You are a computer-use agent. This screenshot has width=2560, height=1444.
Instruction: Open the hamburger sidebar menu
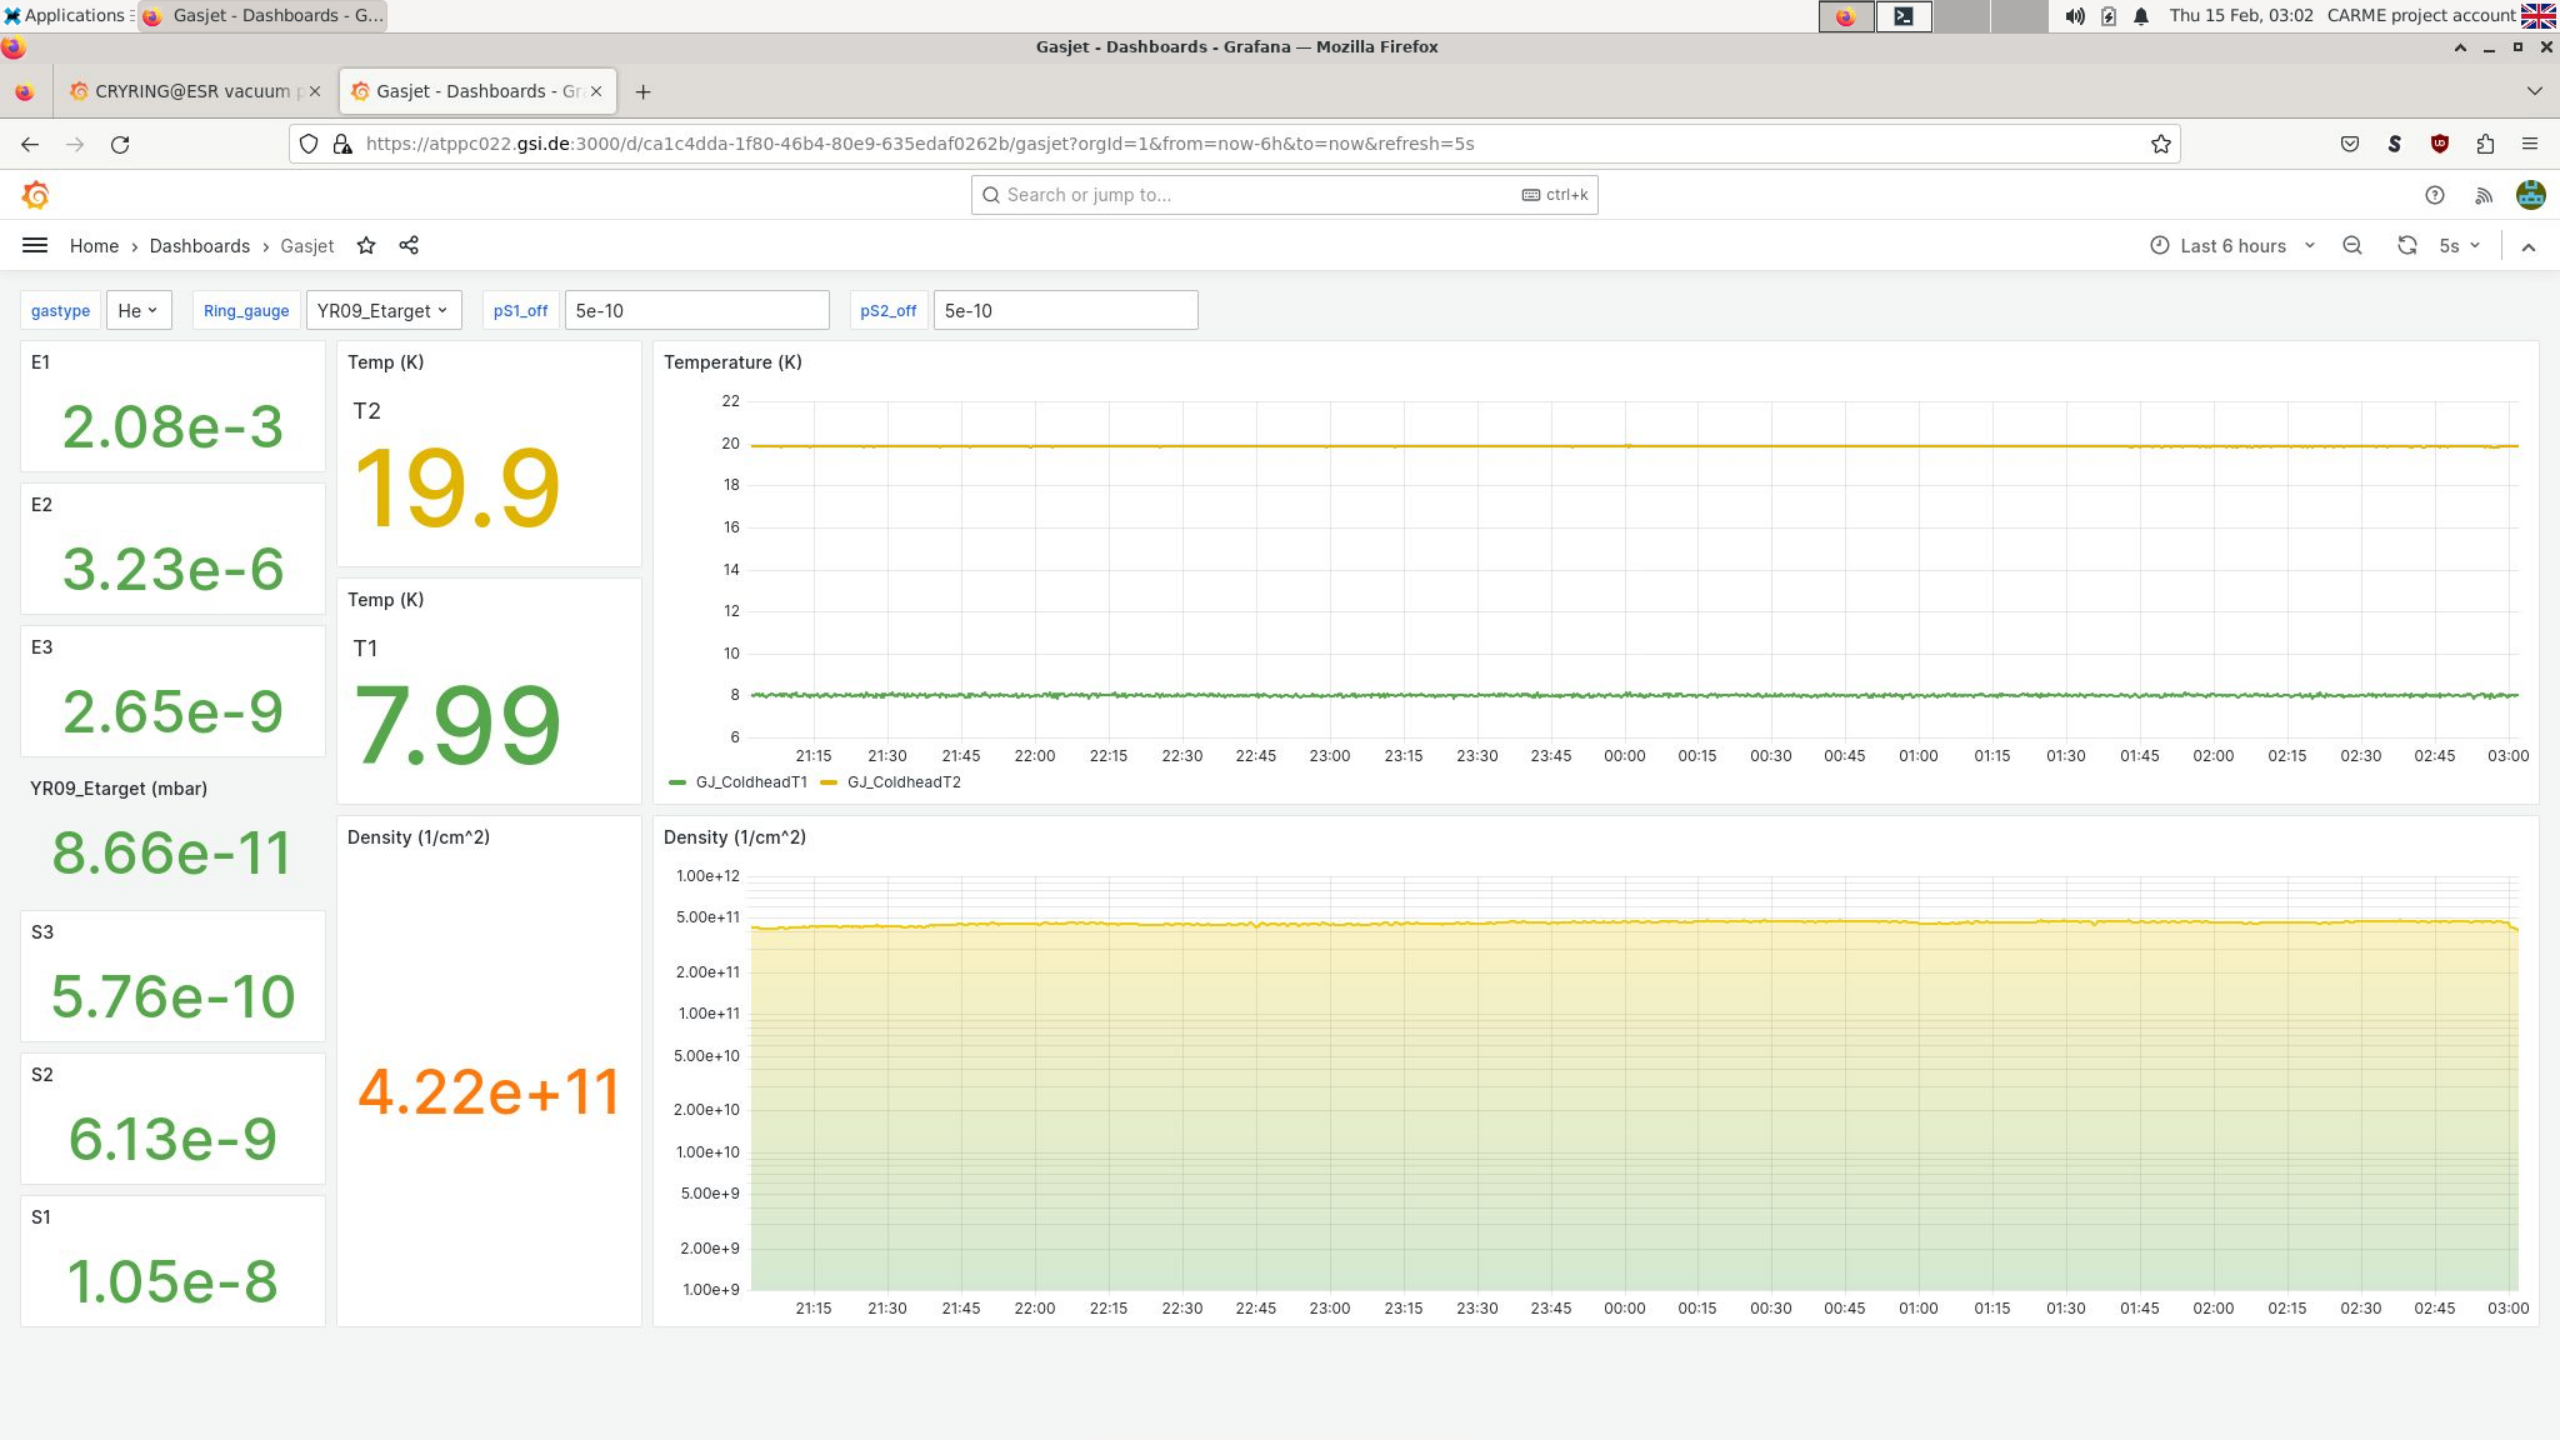coord(35,246)
